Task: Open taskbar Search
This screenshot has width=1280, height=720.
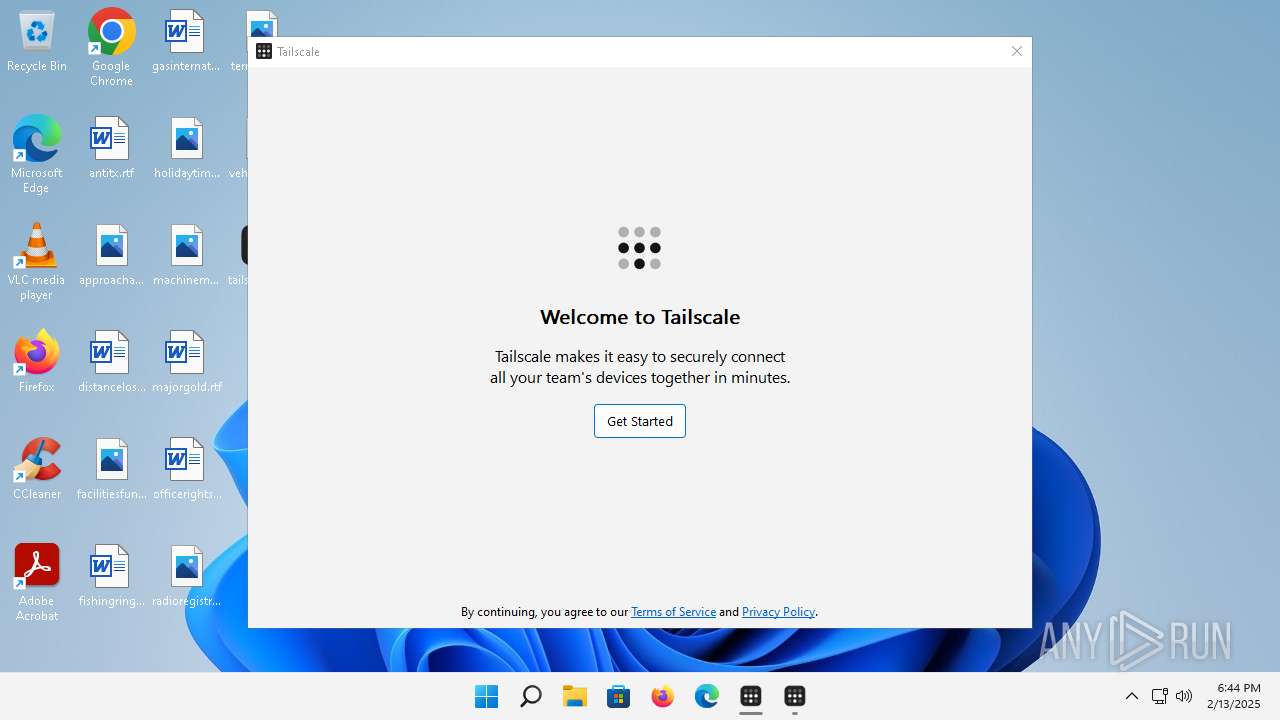Action: [531, 697]
